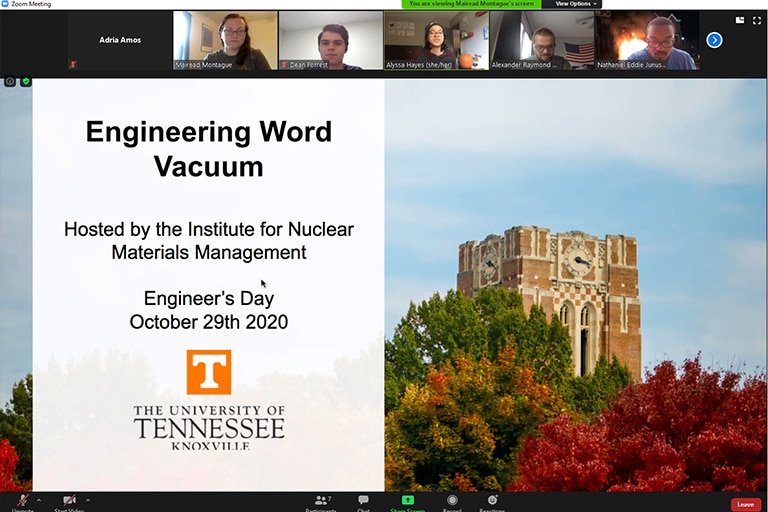Click the screen sharing notification banner
This screenshot has width=768, height=512.
[476, 4]
